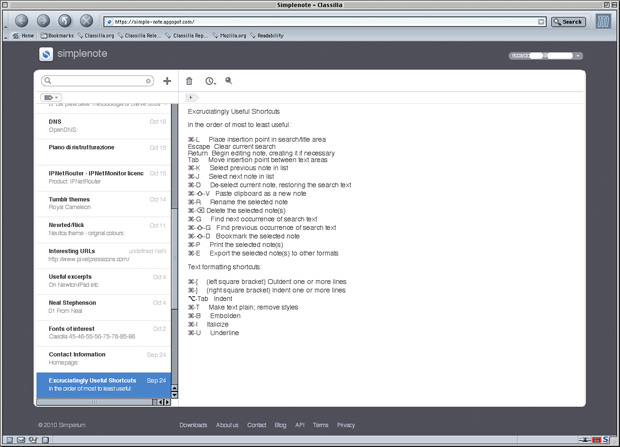Select the Interesting URLs note

[x=104, y=256]
